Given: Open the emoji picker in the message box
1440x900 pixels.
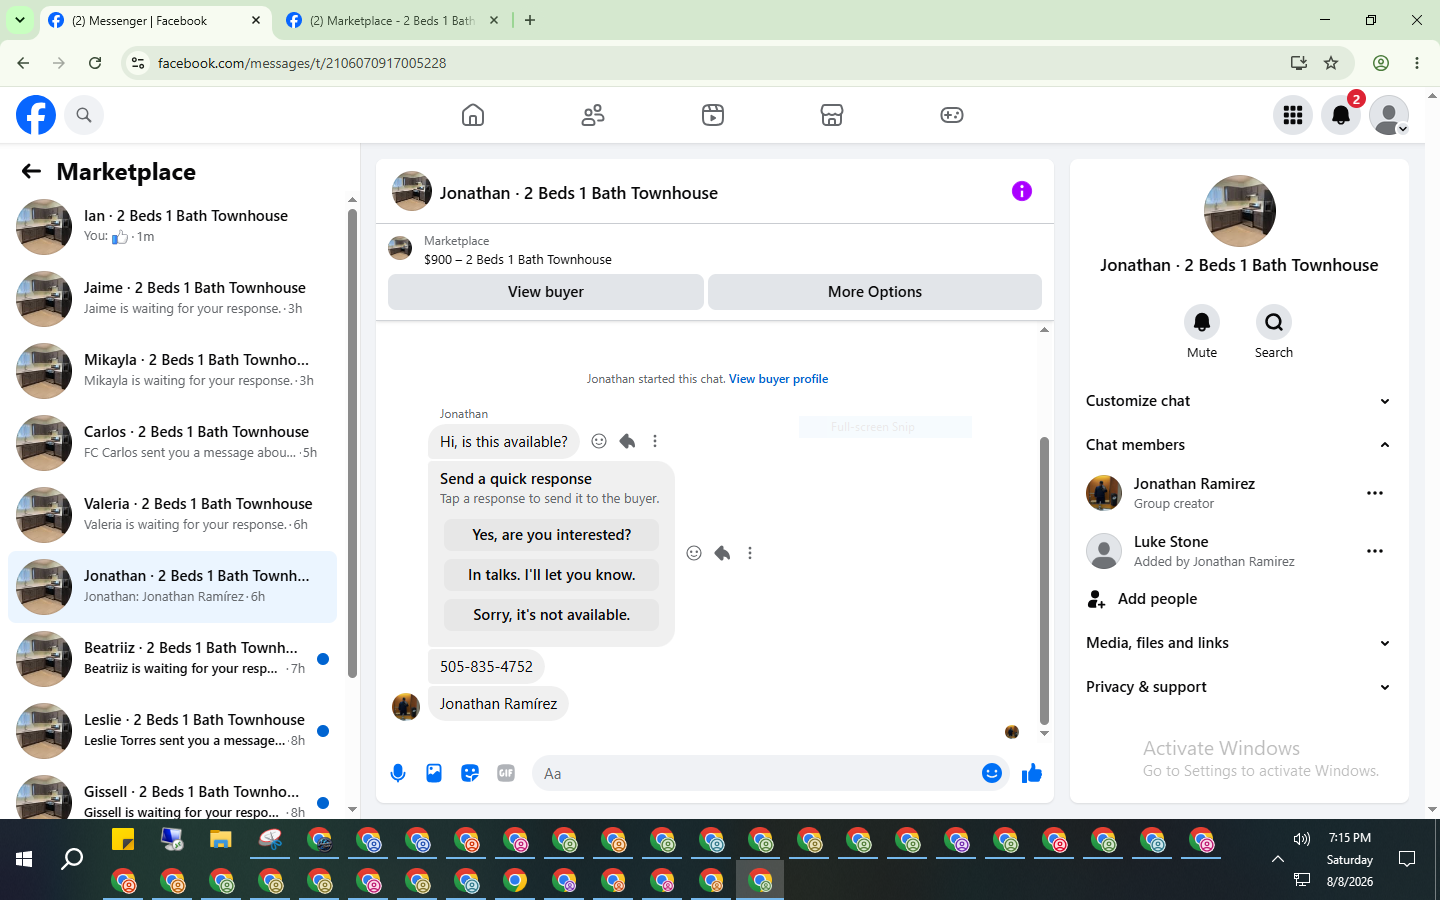Looking at the screenshot, I should coord(992,773).
